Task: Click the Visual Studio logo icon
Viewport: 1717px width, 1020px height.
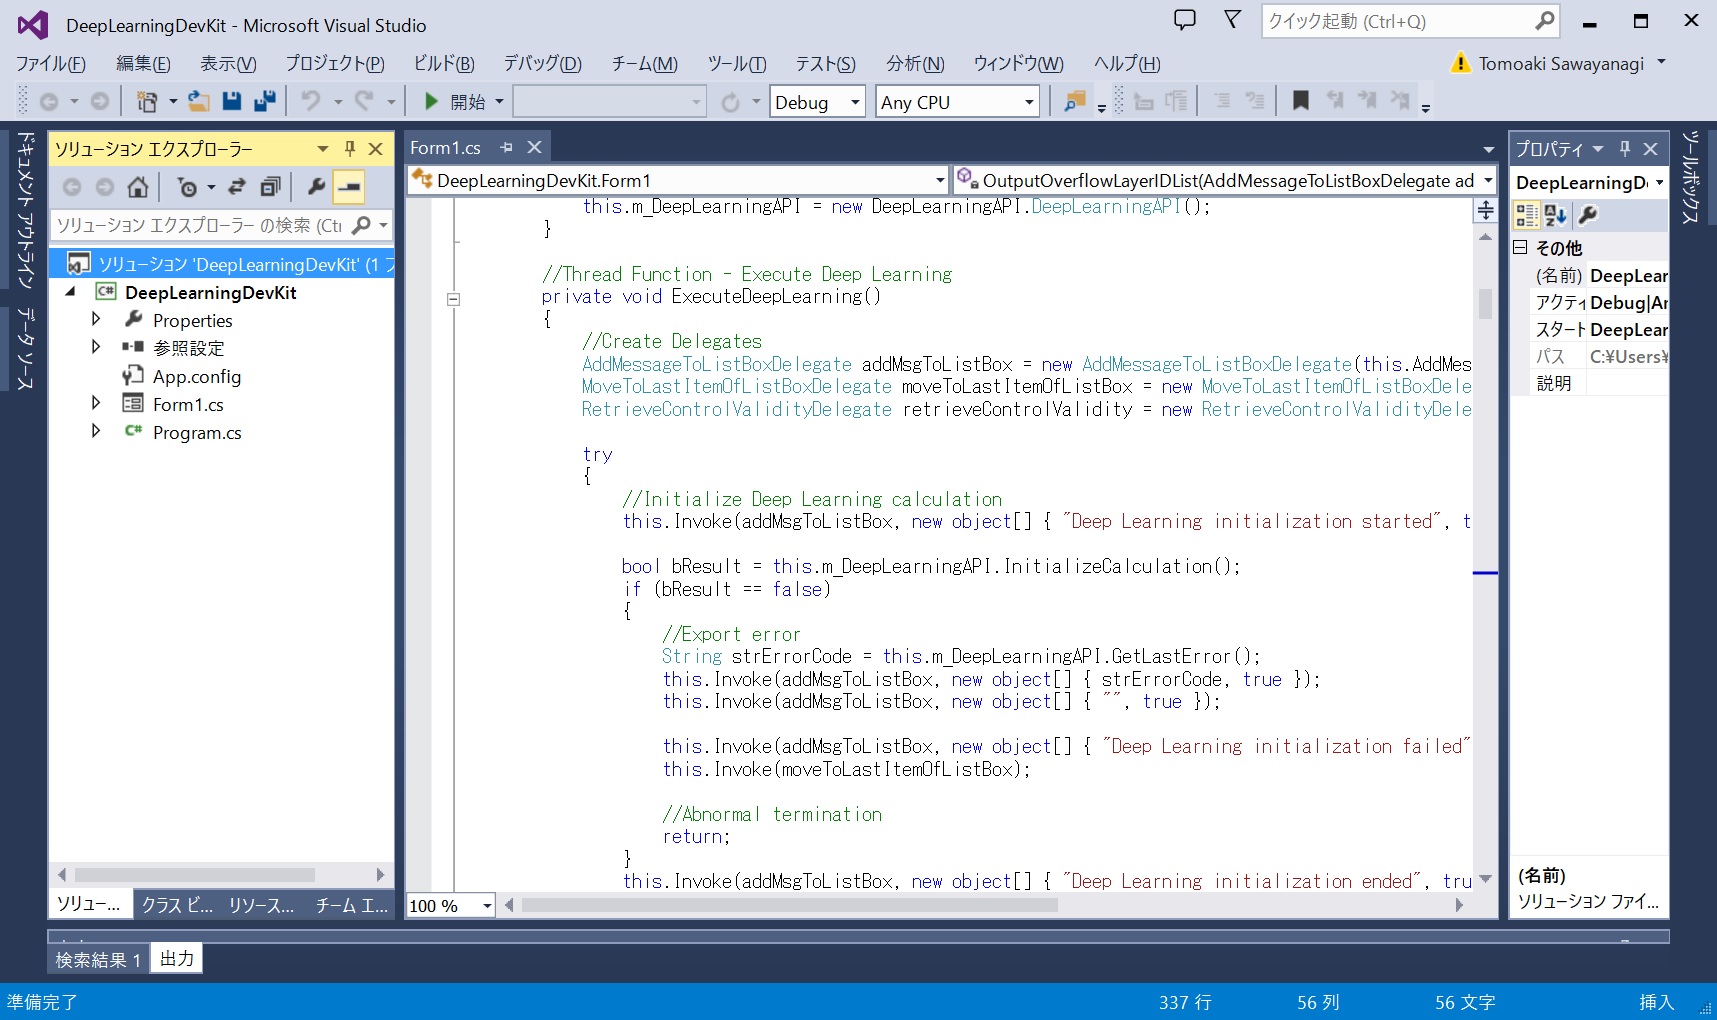Action: 32,25
